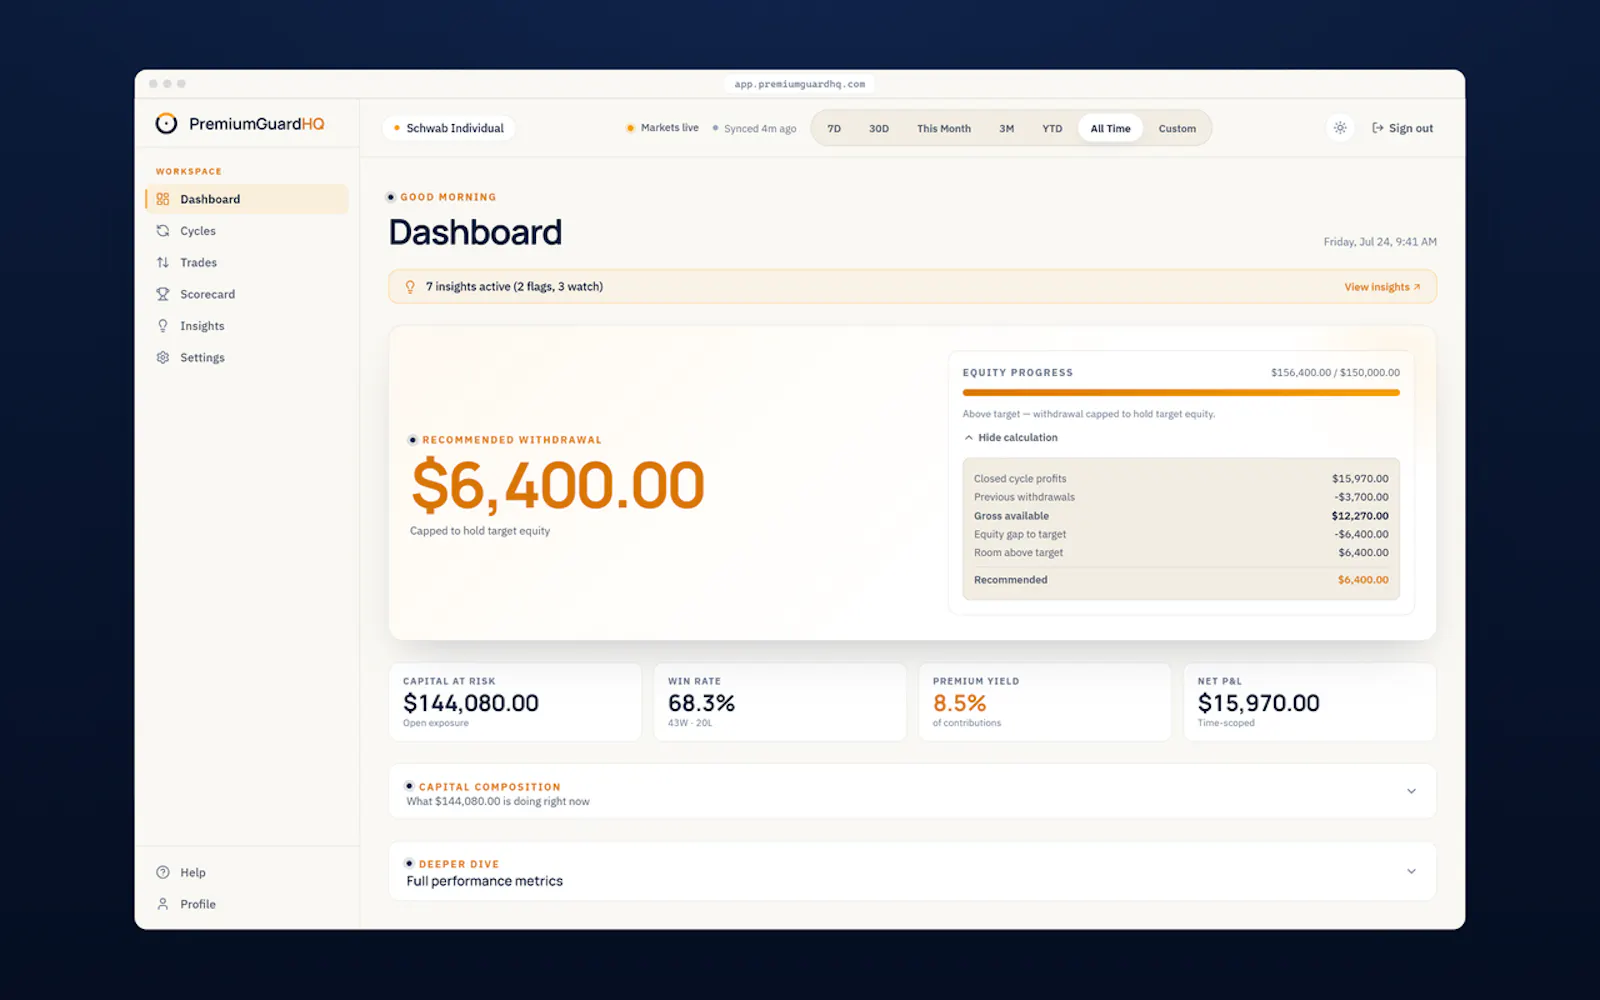Click the 8.5% Premium Yield value

[x=959, y=703]
